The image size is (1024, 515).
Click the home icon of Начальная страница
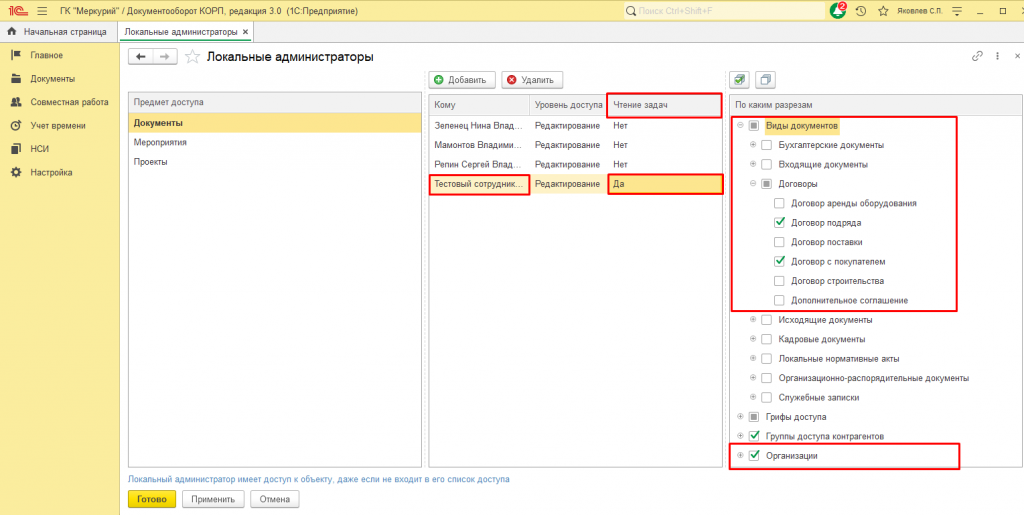pos(11,31)
